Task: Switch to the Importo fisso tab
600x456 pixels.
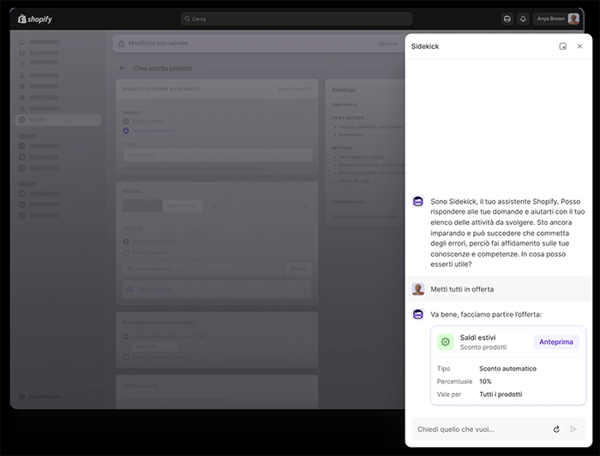Action: [x=182, y=206]
